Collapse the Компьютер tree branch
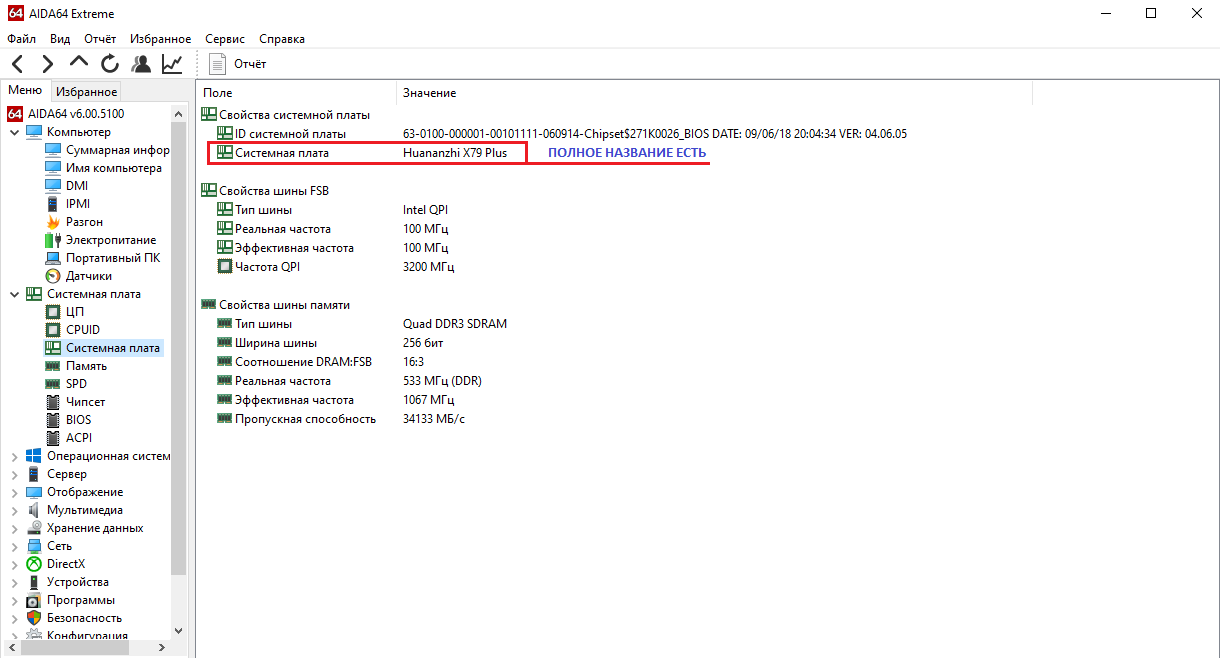1220x658 pixels. [14, 132]
